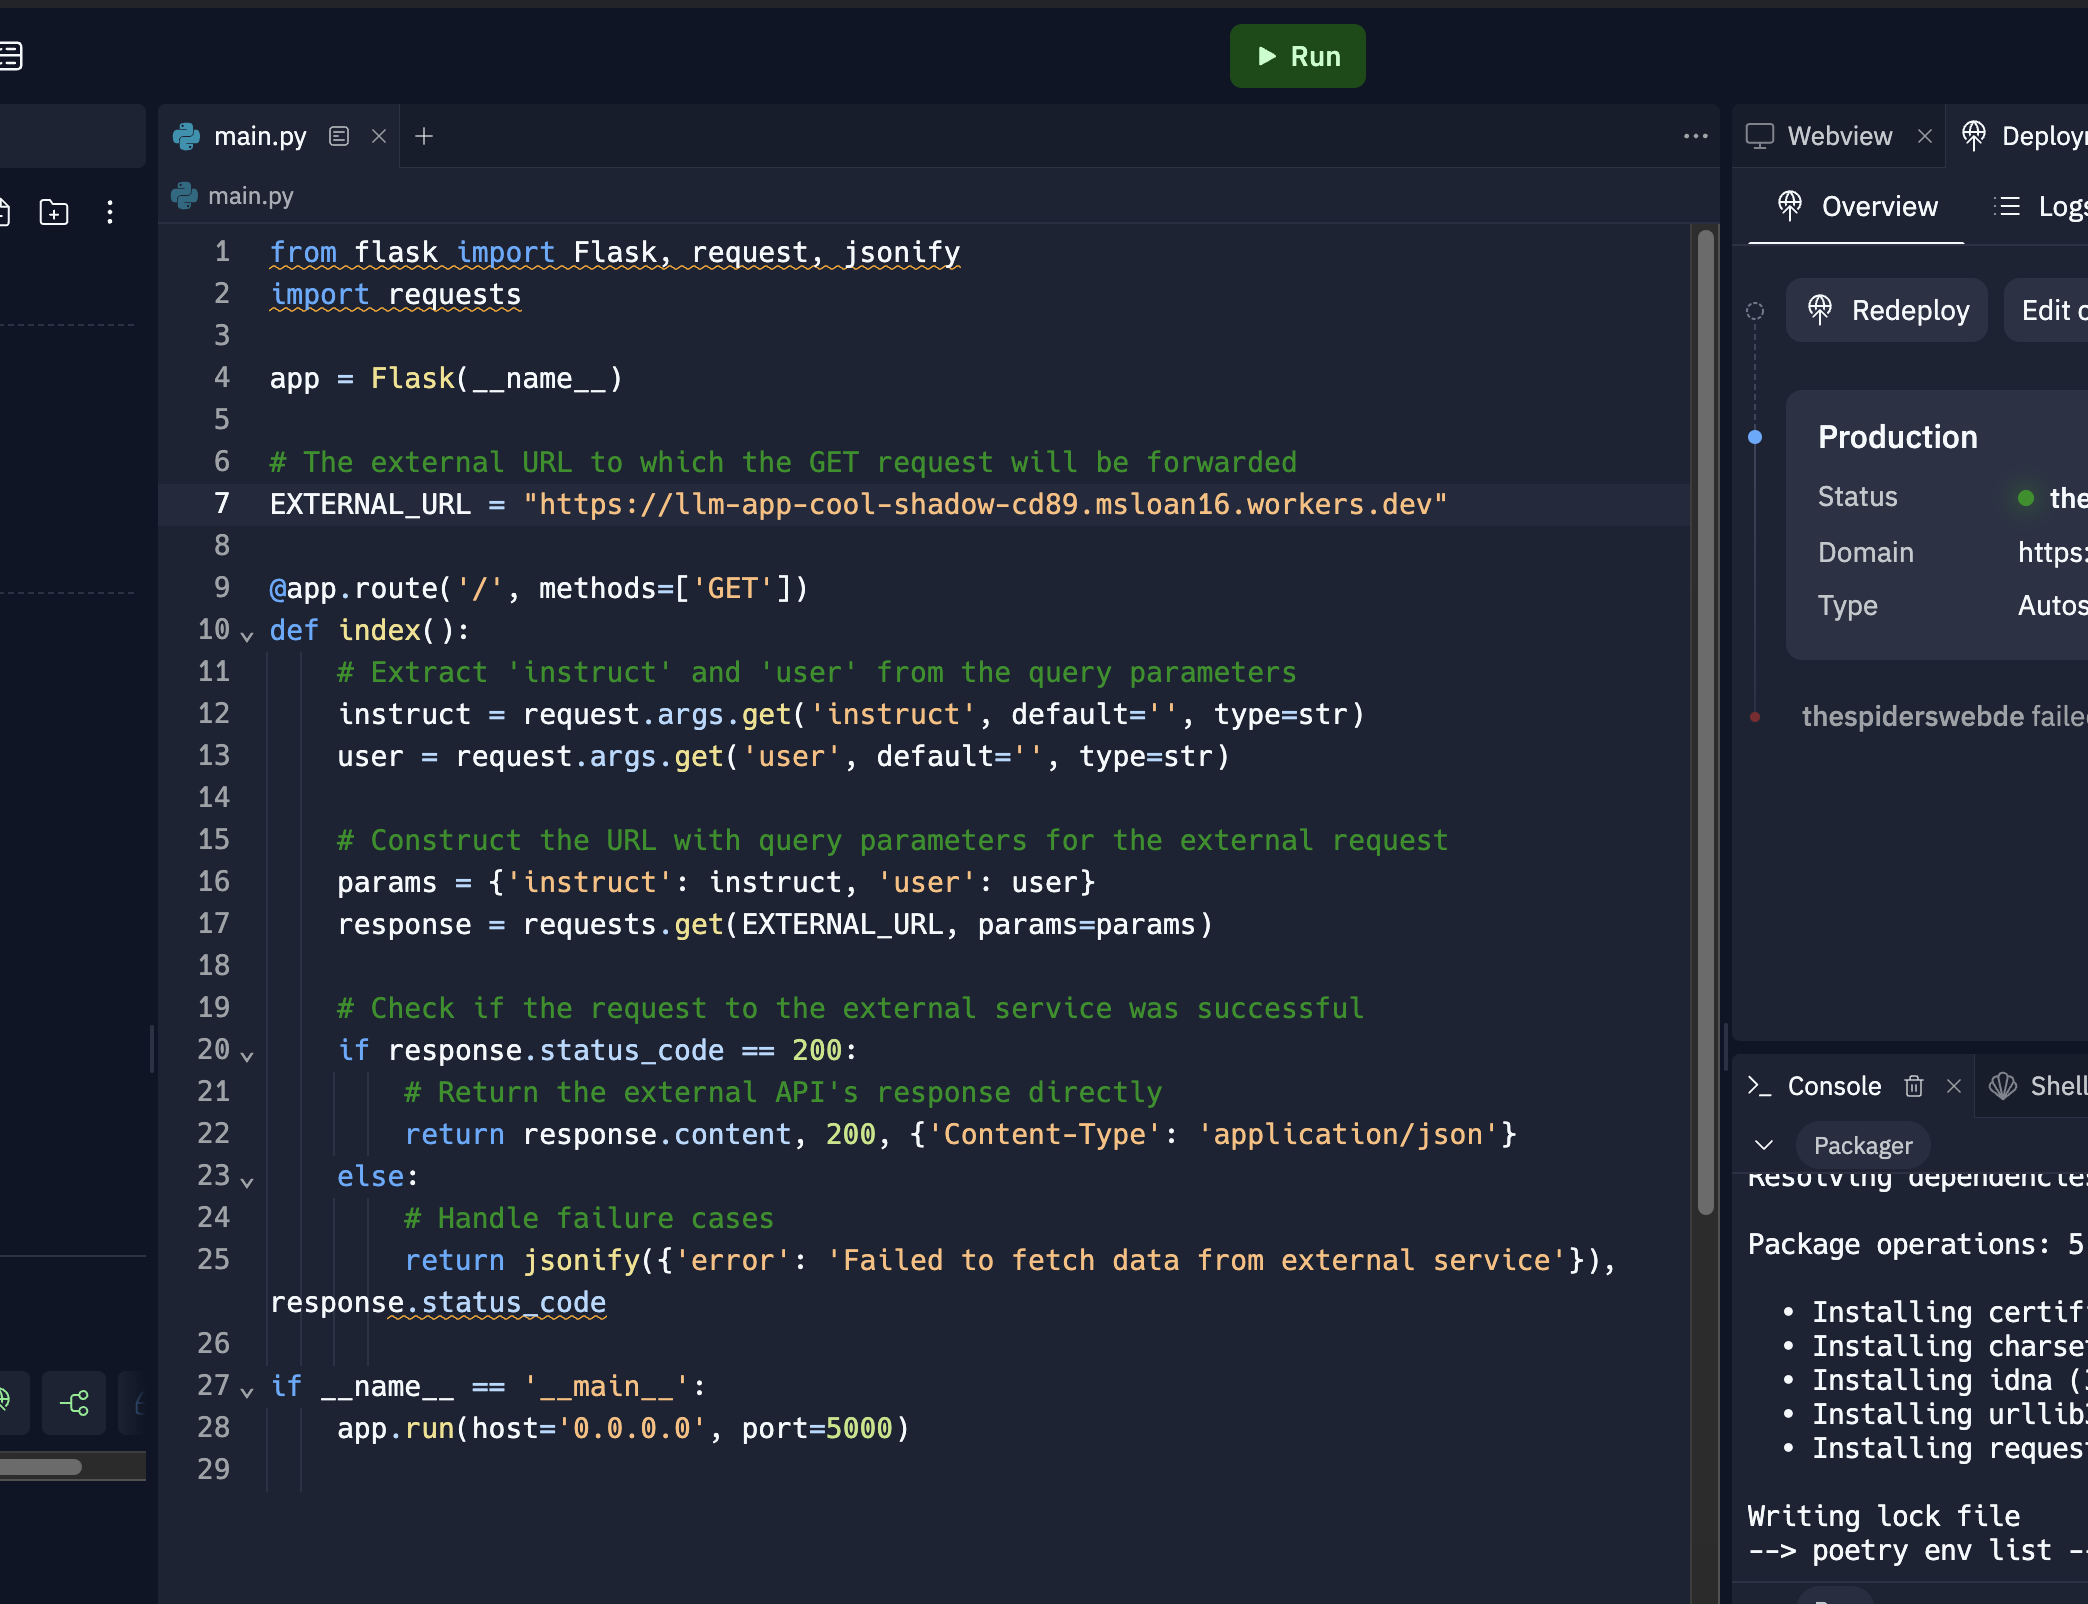Image resolution: width=2088 pixels, height=1604 pixels.
Task: Click the horizontal scrollbar at bottom-left
Action: tap(40, 1467)
